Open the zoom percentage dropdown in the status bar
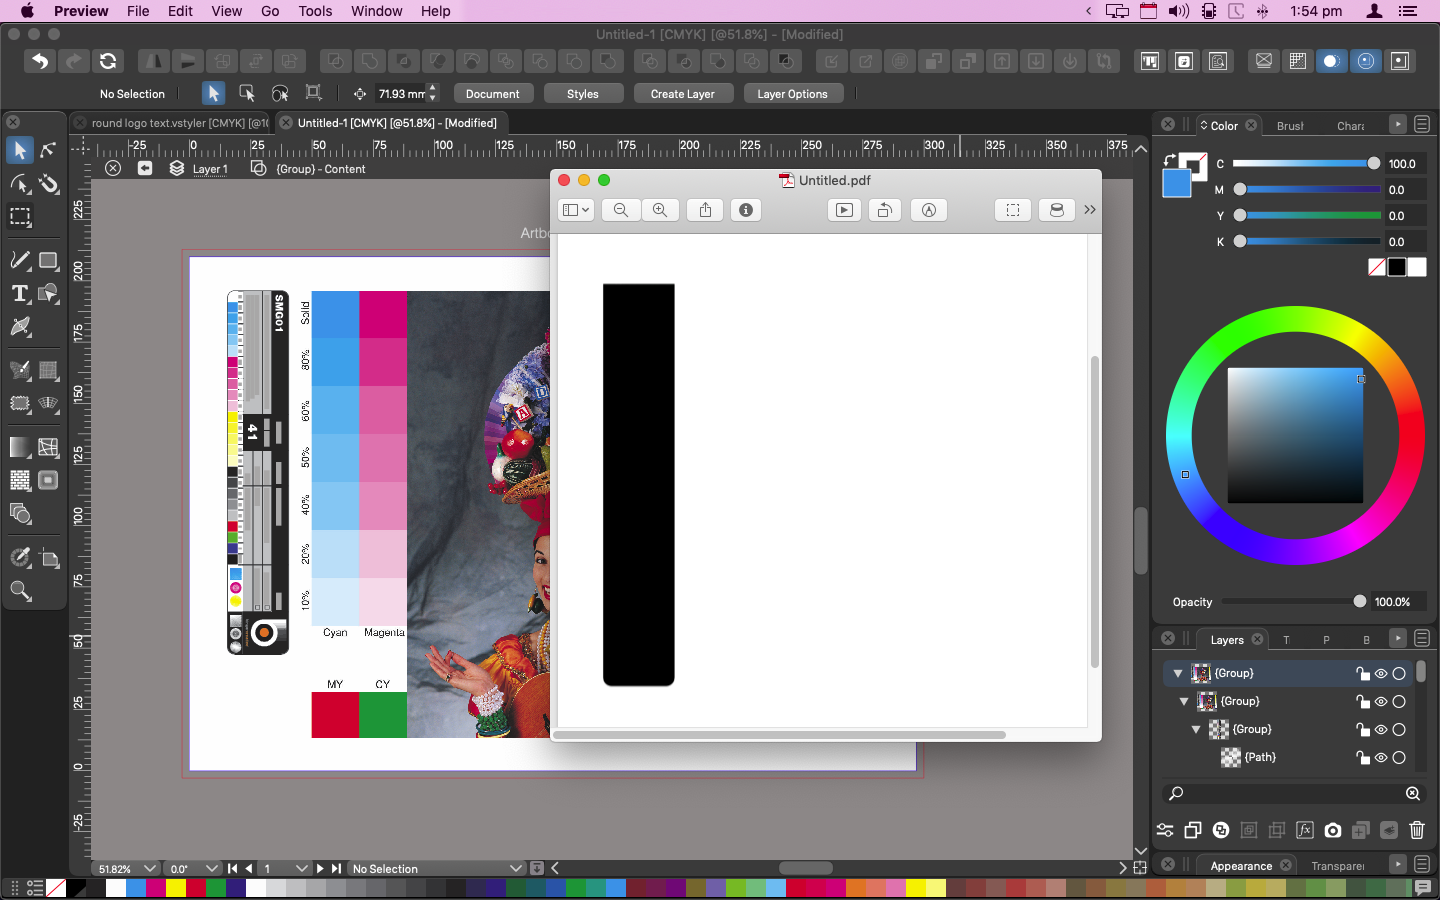 click(x=150, y=869)
